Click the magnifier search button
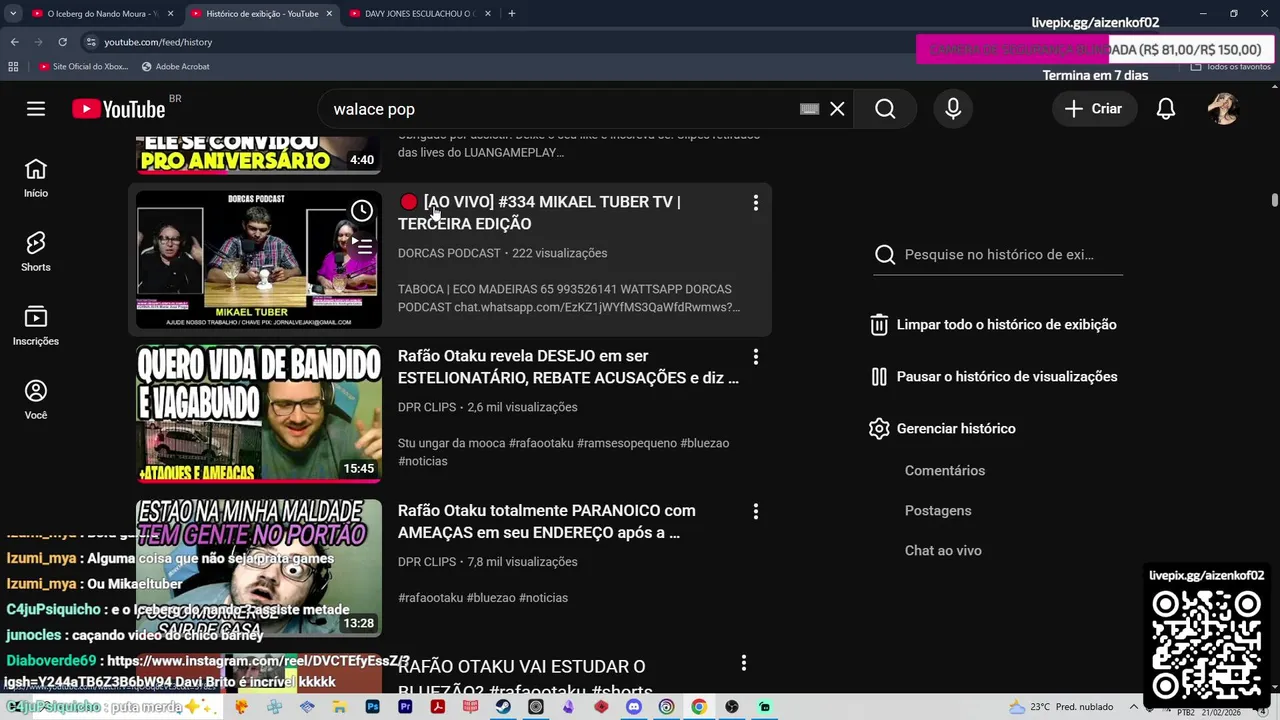 point(885,109)
